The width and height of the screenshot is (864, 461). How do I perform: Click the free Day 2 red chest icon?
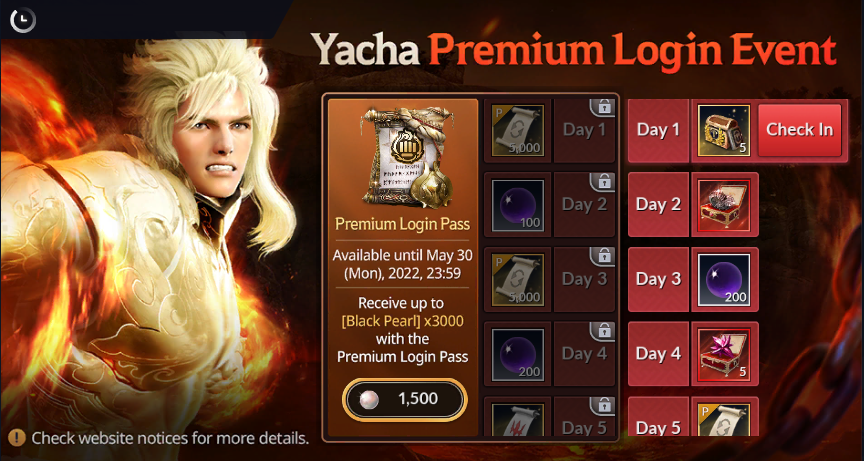coord(724,205)
